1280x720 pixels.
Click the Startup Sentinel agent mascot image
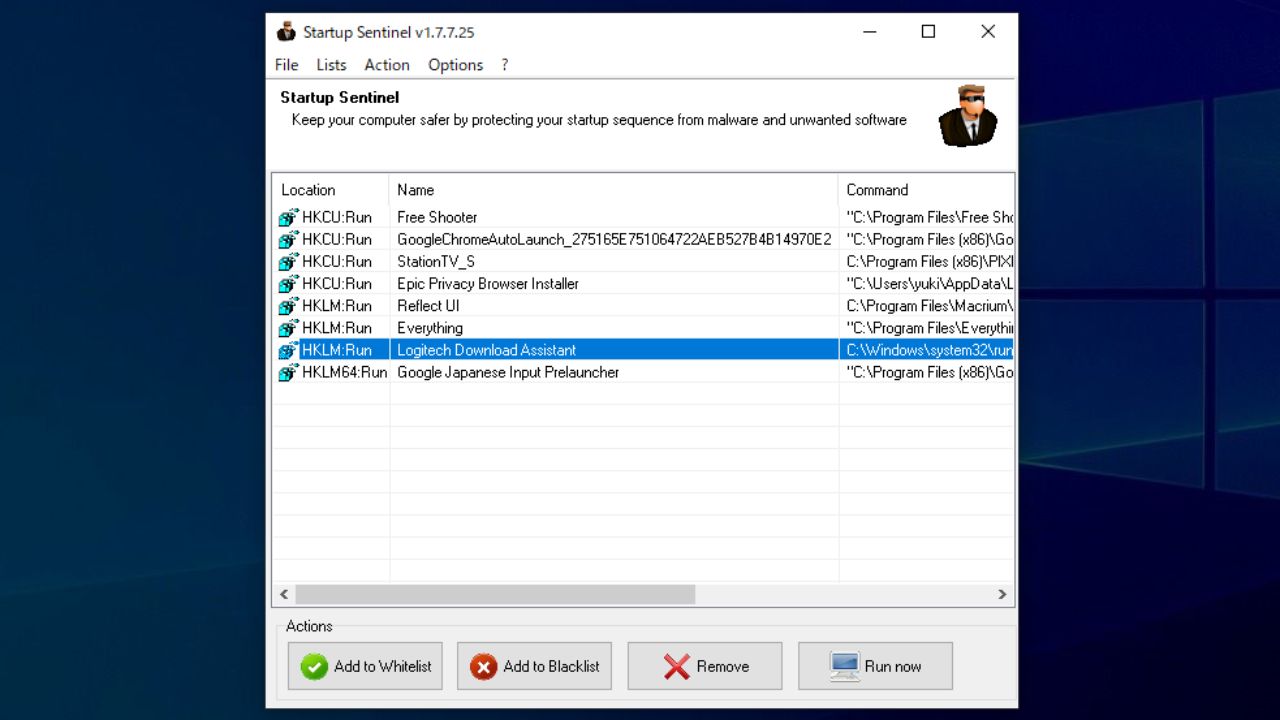point(967,116)
